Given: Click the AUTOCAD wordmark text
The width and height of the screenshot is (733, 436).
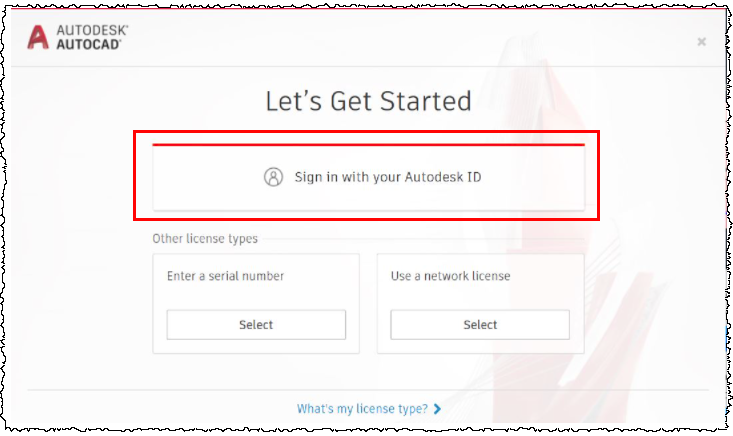Looking at the screenshot, I should [x=88, y=44].
